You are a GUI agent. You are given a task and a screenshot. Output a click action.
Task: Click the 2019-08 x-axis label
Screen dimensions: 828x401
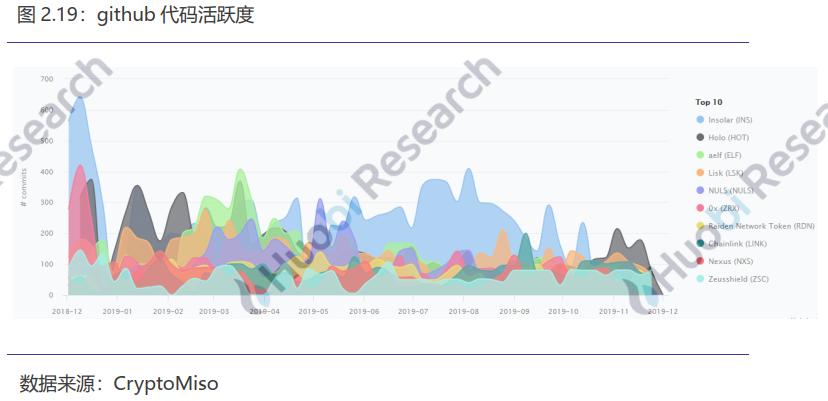pyautogui.click(x=463, y=312)
